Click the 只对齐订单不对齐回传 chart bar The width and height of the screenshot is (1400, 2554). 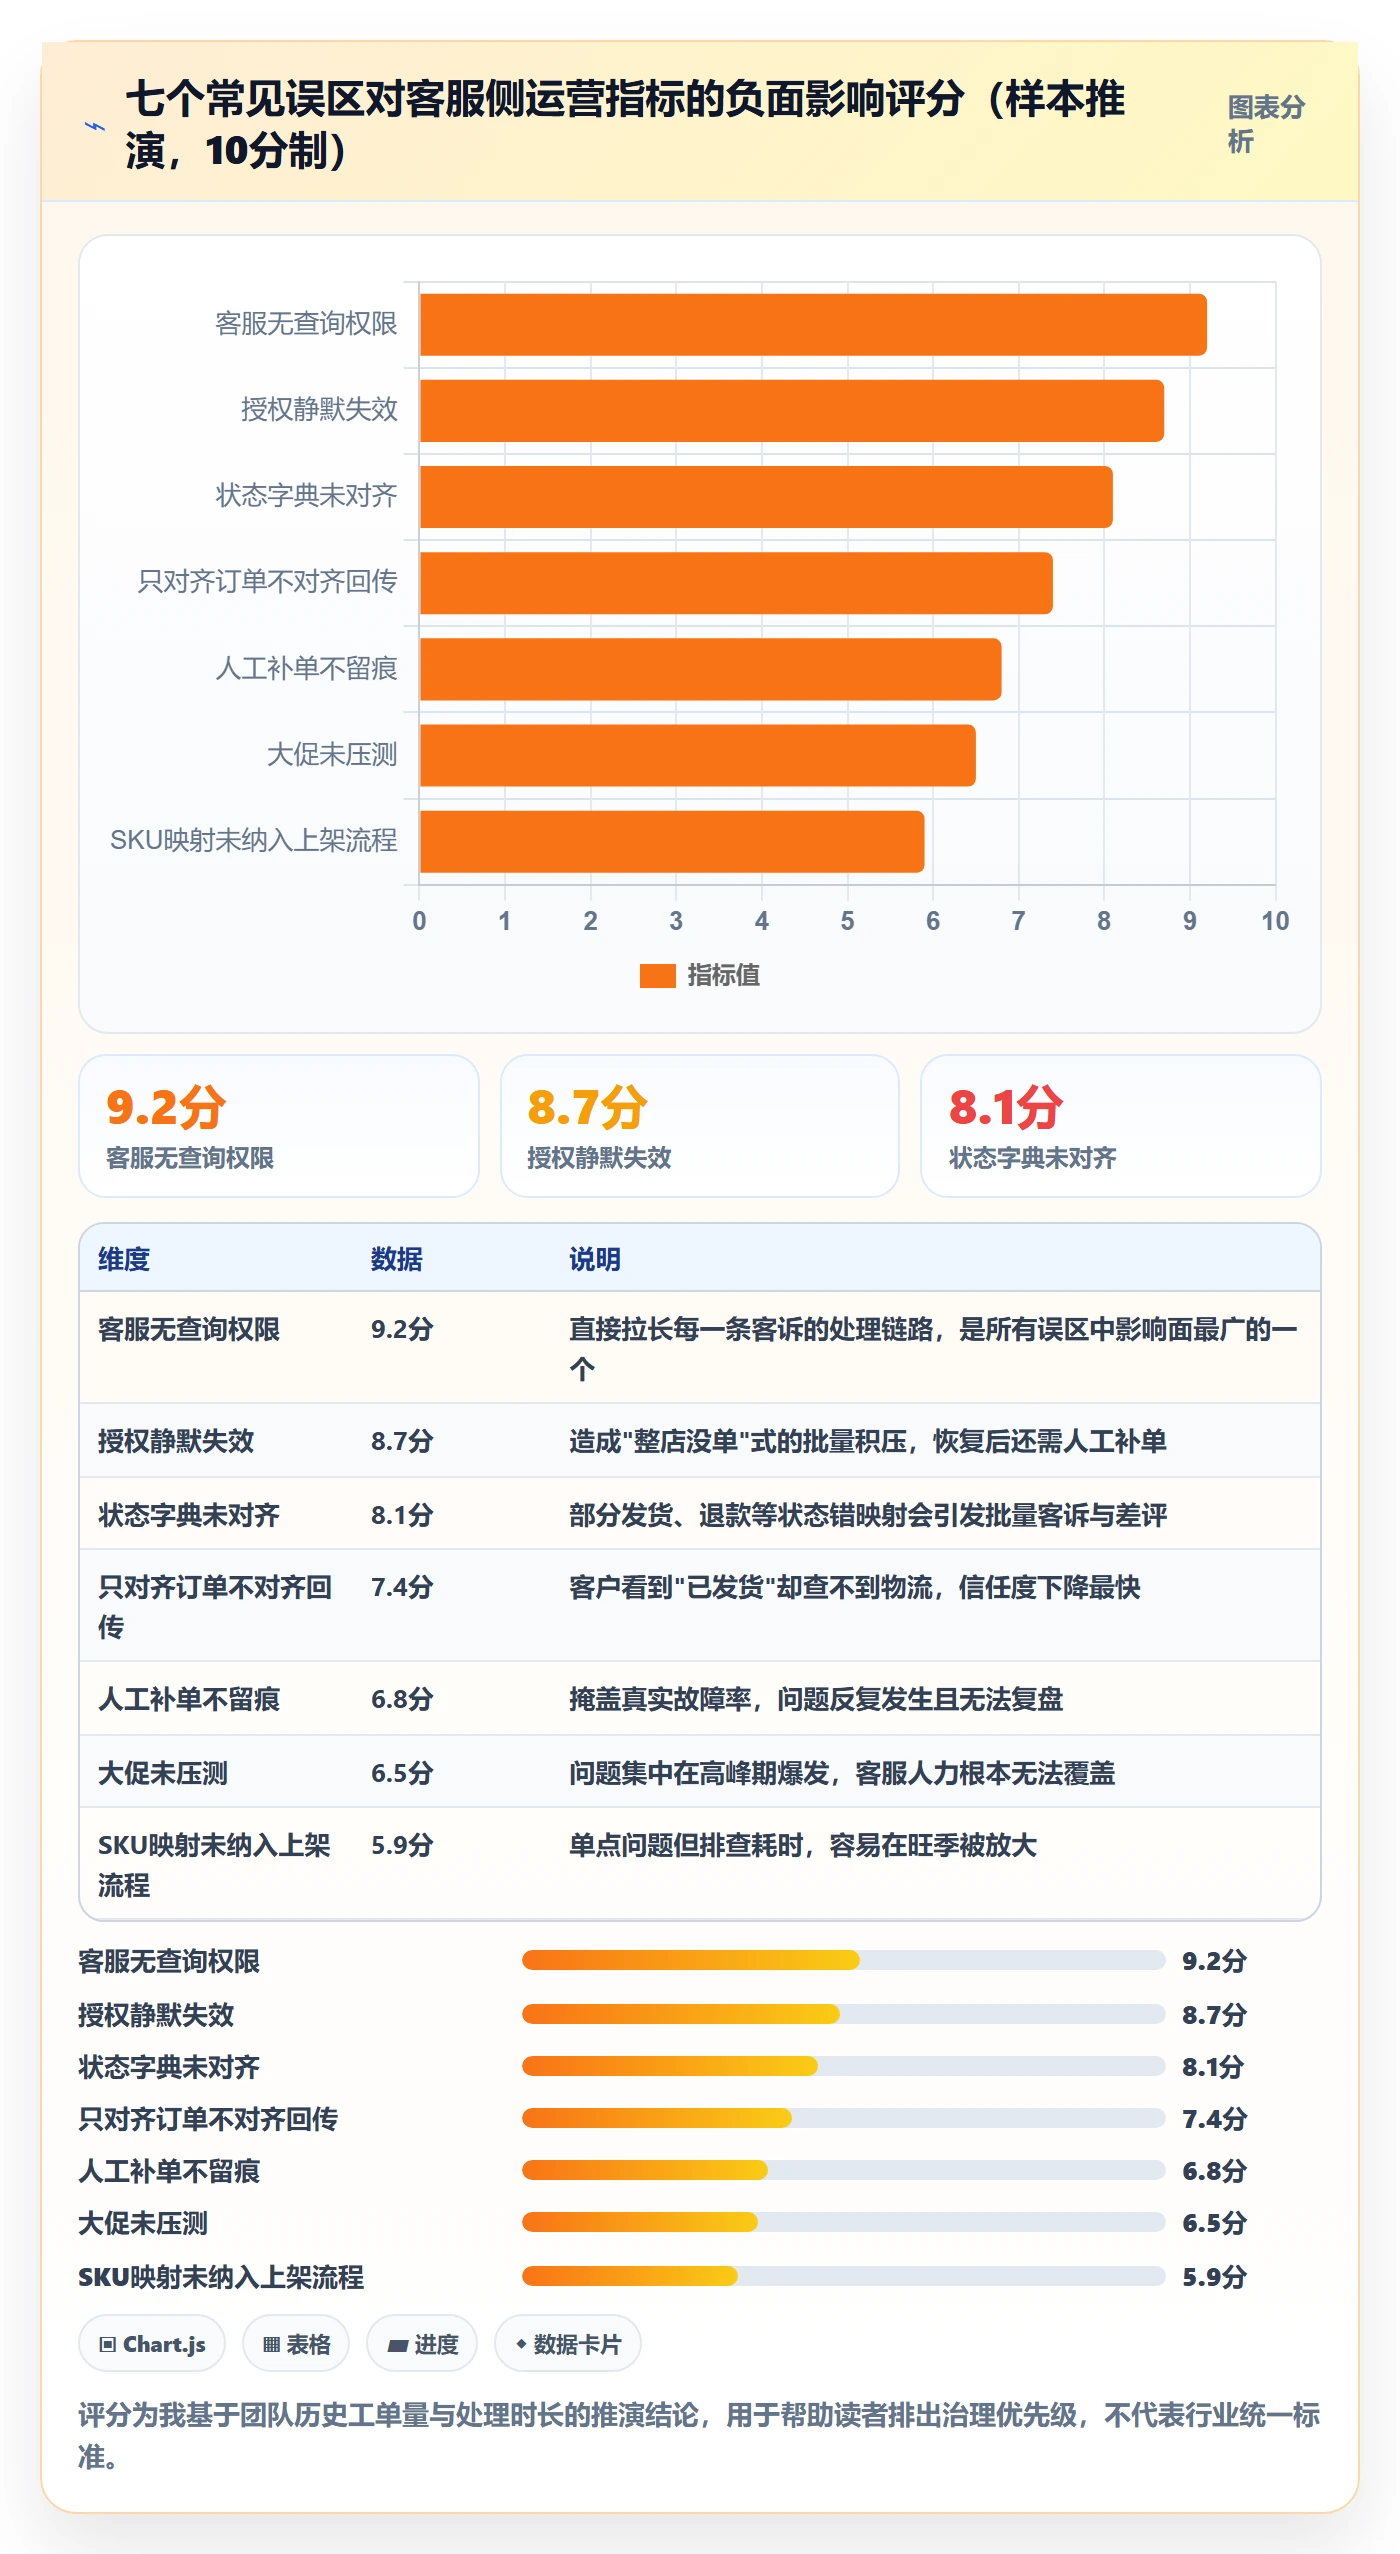[736, 583]
